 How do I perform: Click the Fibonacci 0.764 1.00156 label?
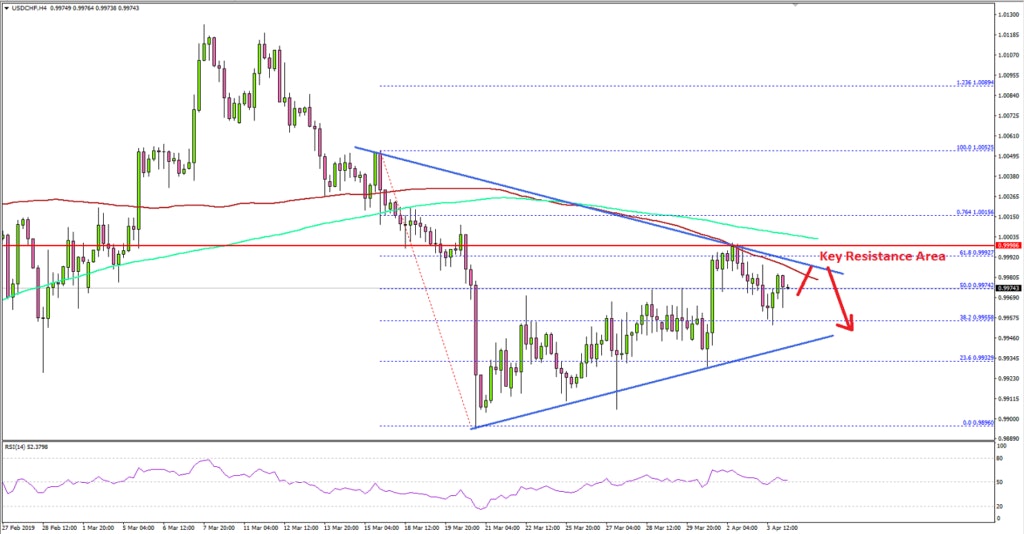(x=975, y=212)
